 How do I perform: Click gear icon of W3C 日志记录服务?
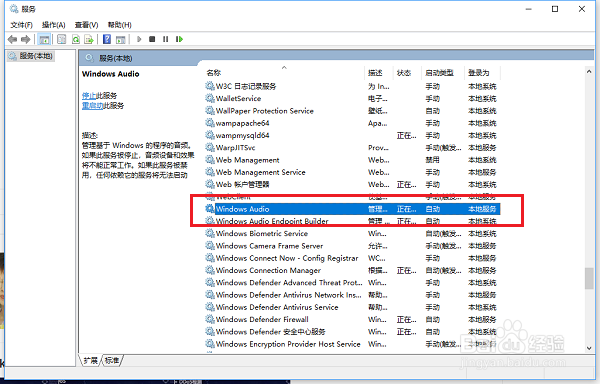(x=210, y=86)
